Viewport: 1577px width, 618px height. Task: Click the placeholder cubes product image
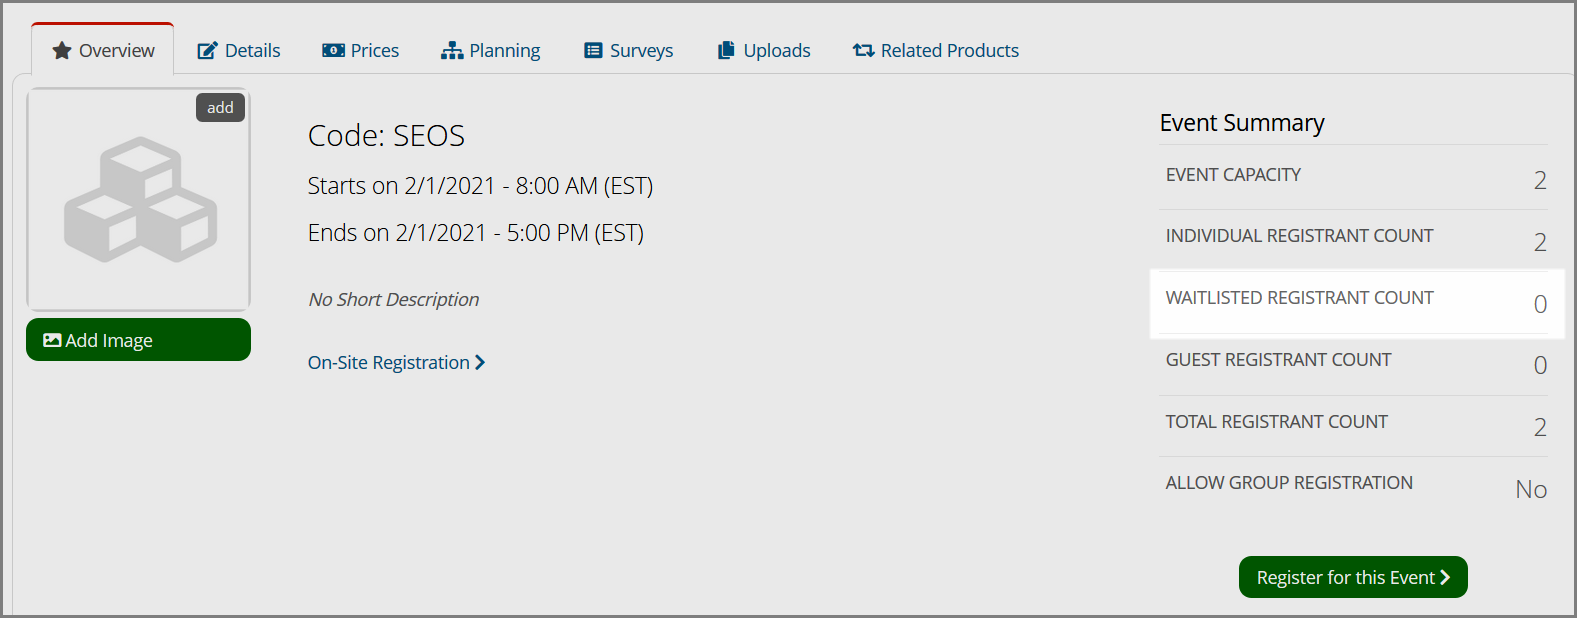[x=138, y=200]
